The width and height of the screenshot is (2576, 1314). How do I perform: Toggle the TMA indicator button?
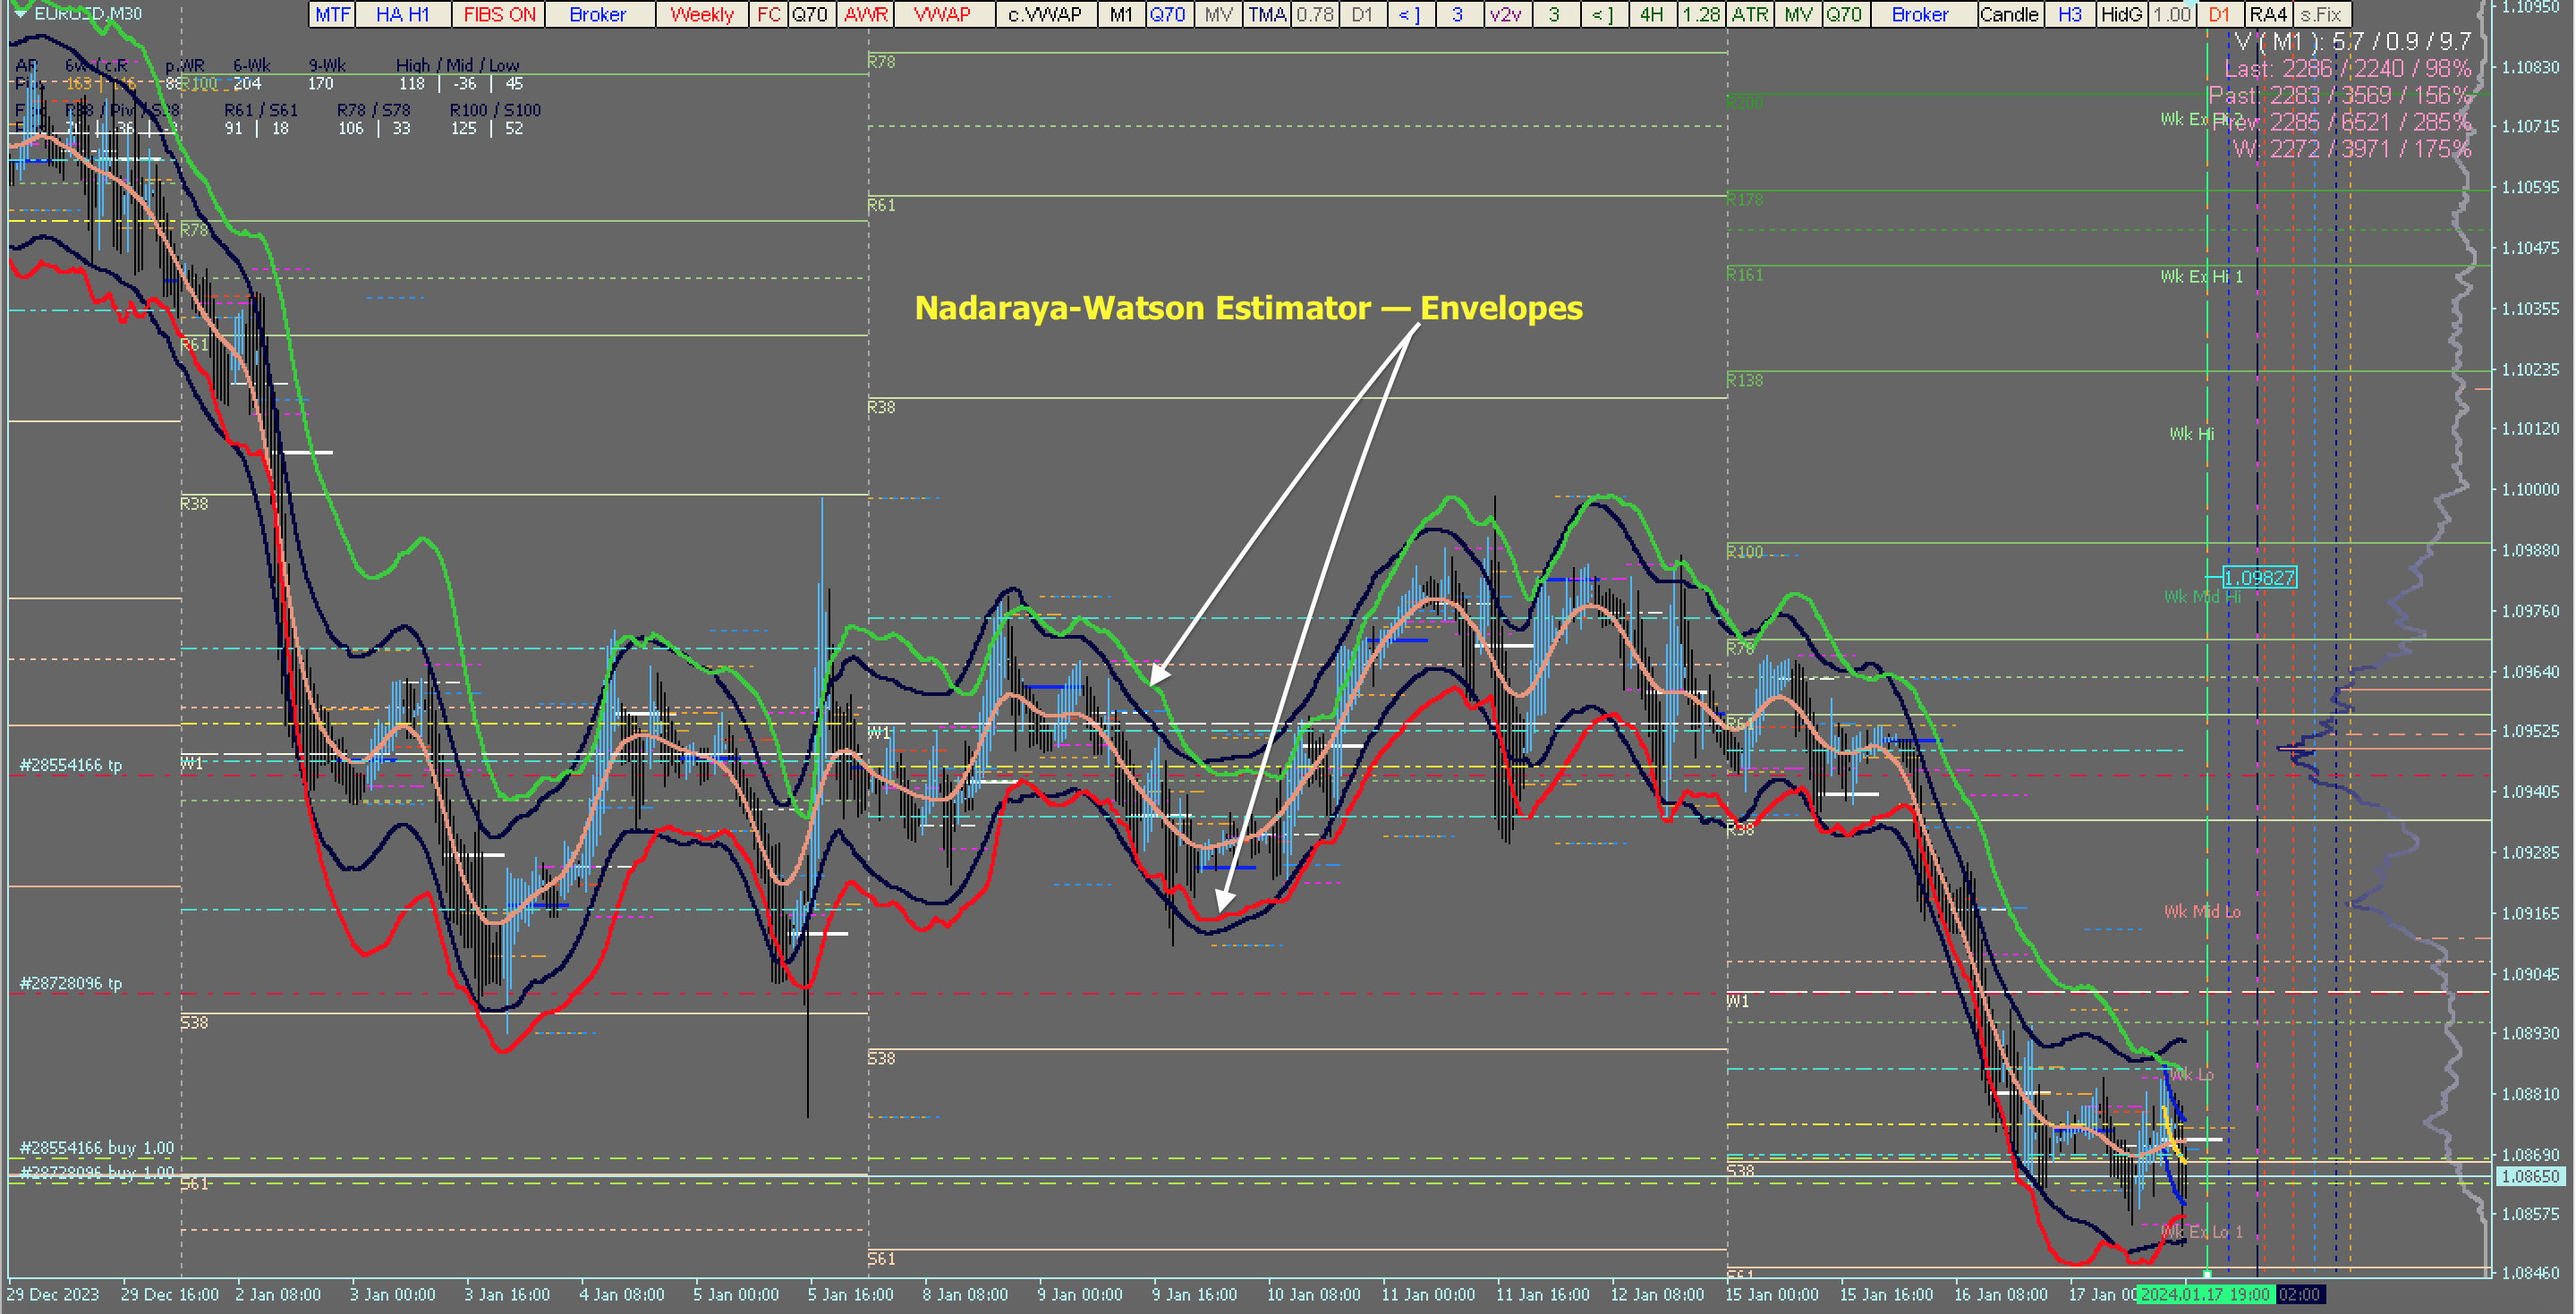click(x=1266, y=14)
